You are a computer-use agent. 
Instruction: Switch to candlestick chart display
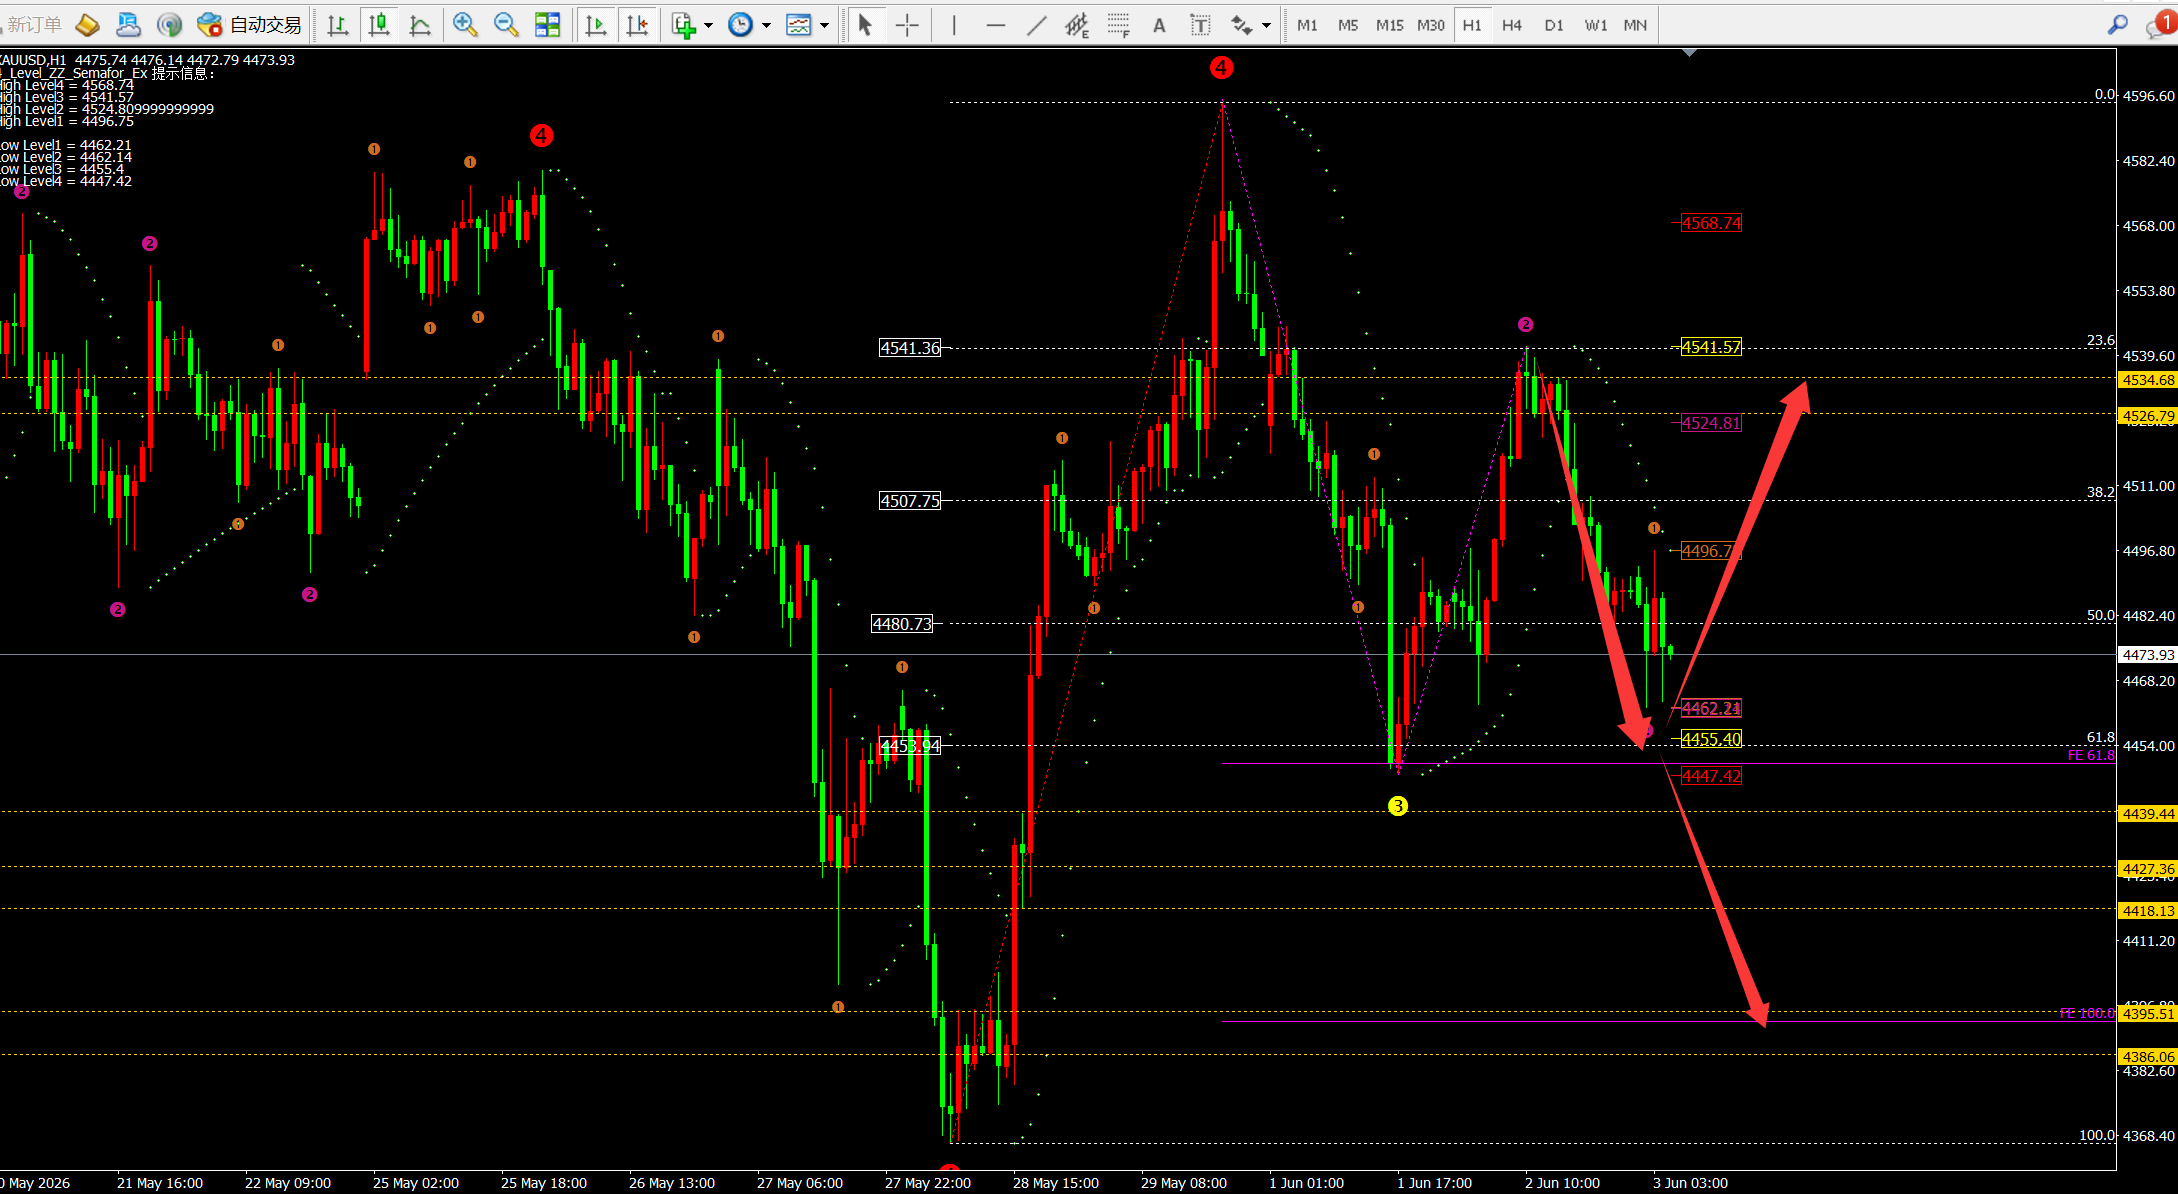(379, 25)
